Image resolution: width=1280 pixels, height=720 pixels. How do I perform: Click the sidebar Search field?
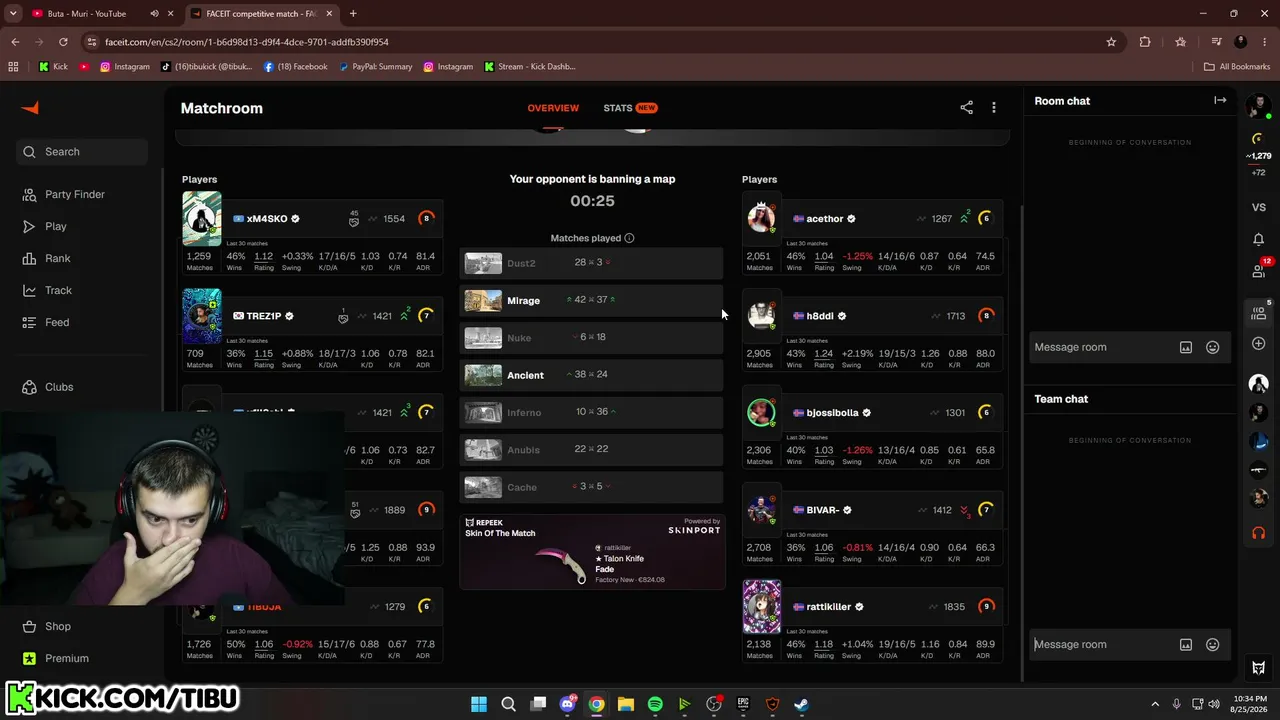tap(83, 152)
